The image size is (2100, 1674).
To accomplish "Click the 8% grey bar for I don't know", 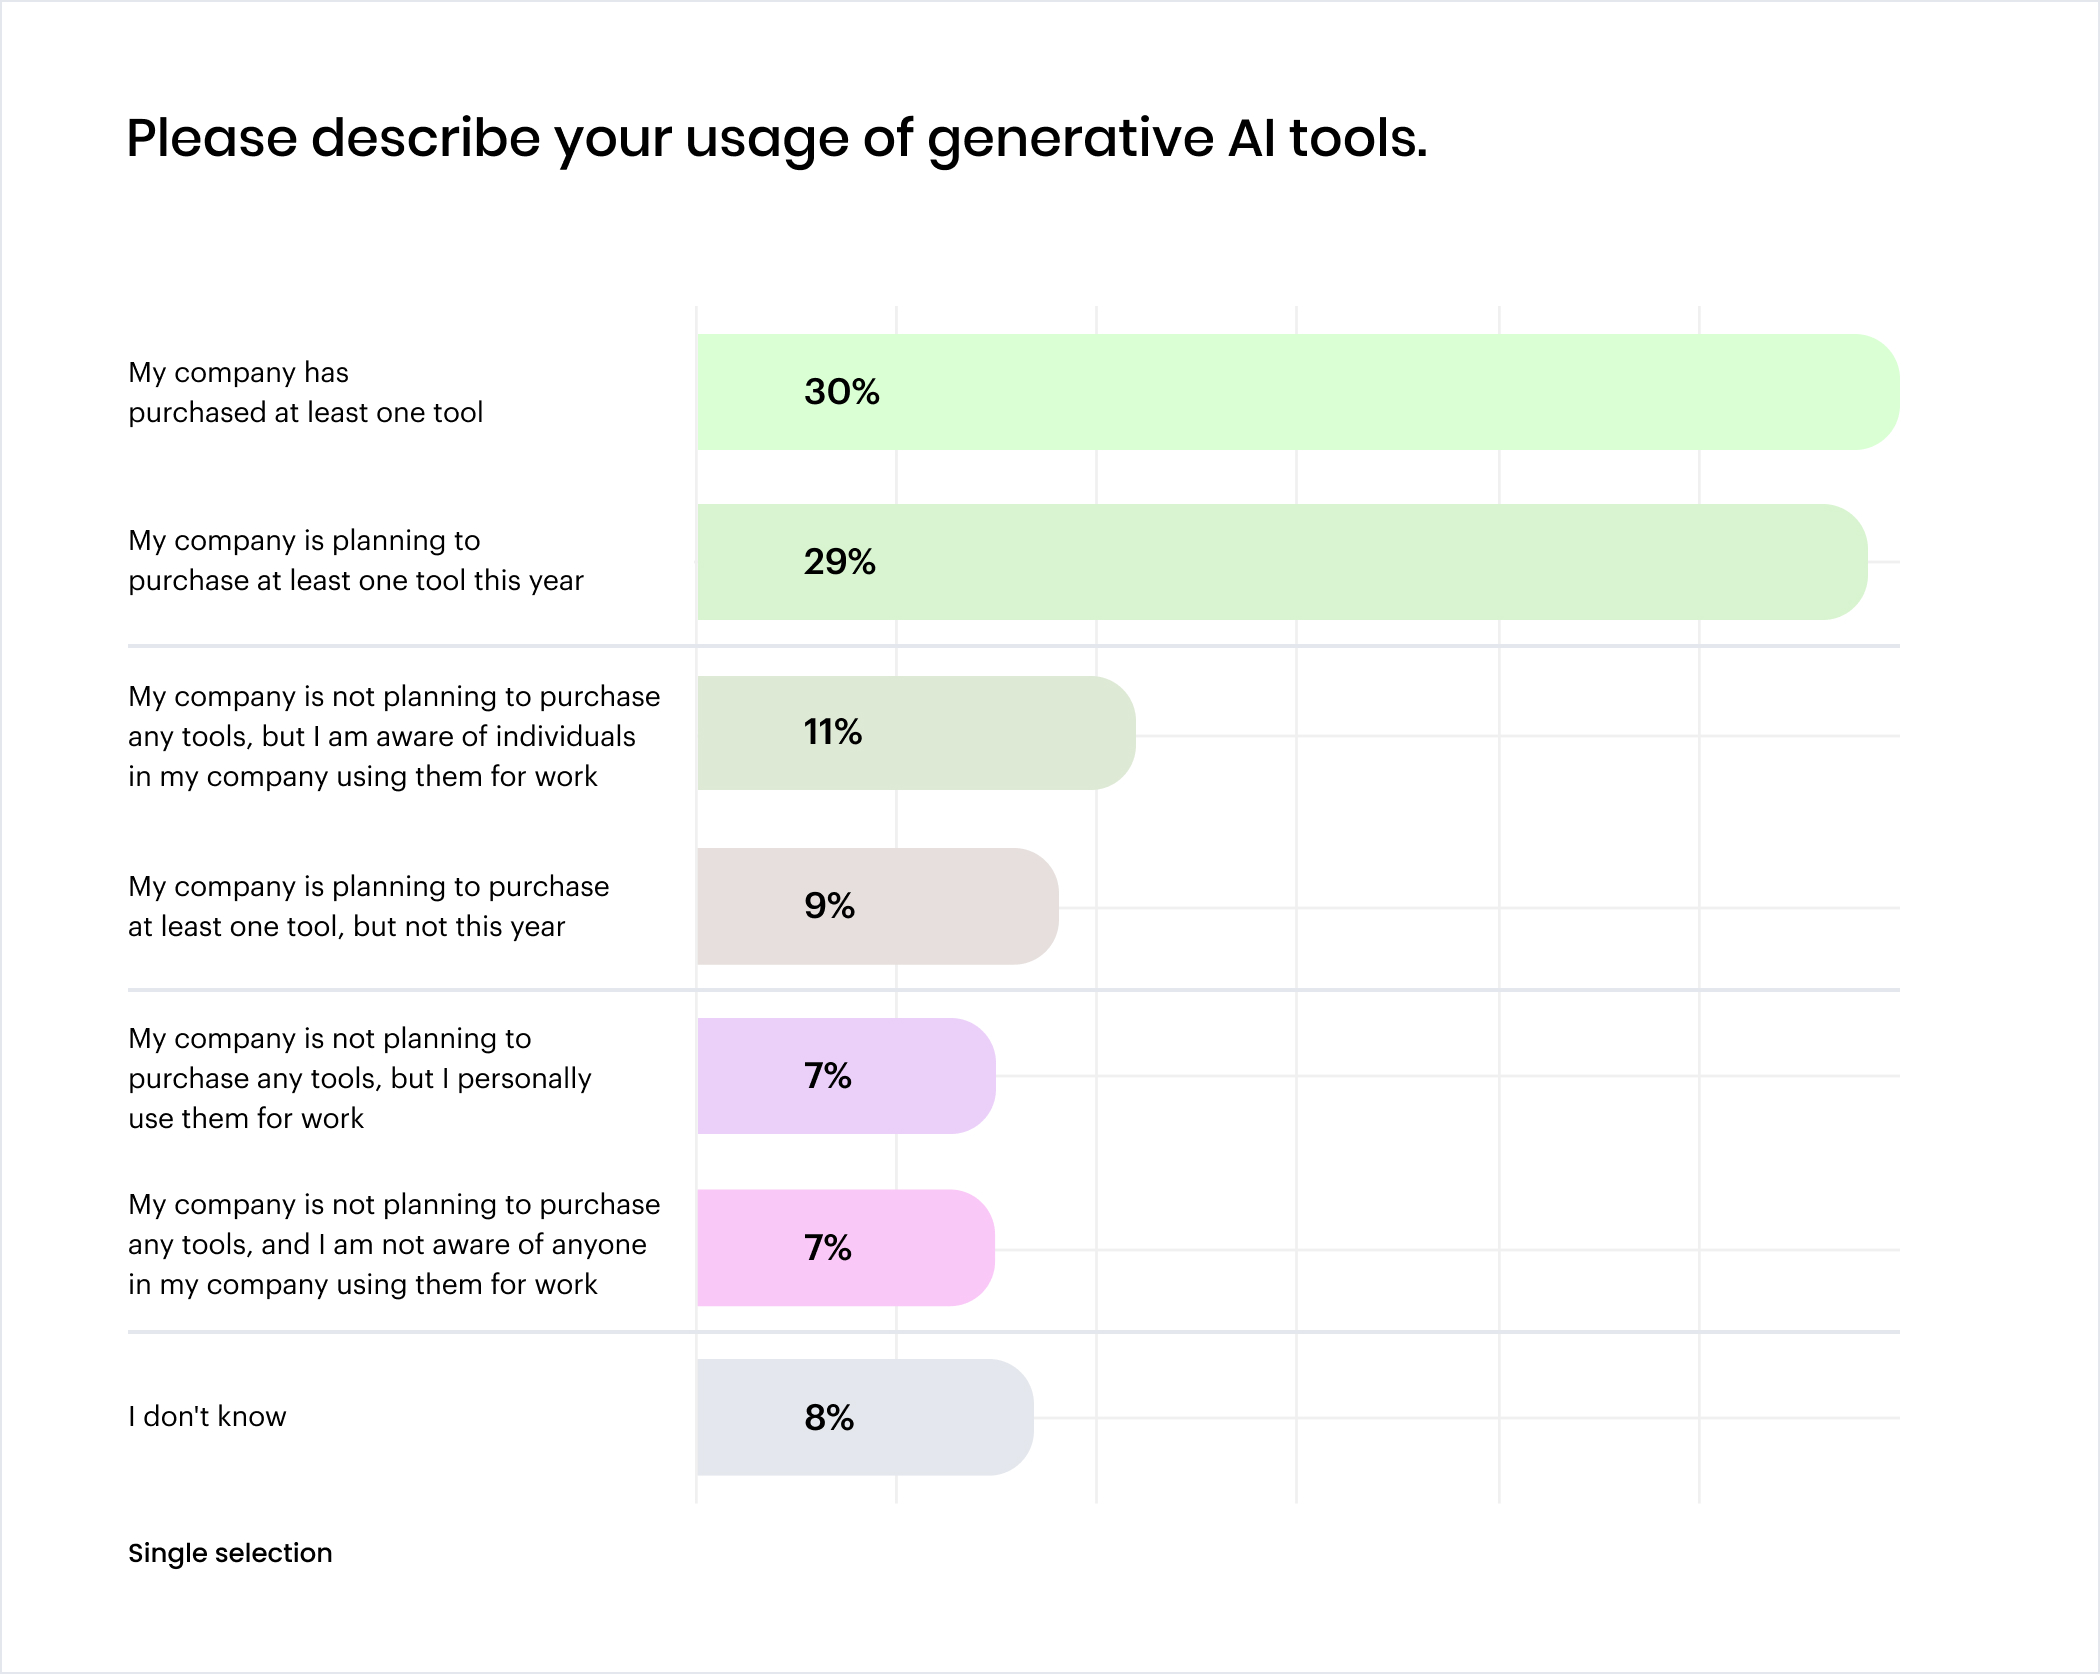I will click(865, 1417).
